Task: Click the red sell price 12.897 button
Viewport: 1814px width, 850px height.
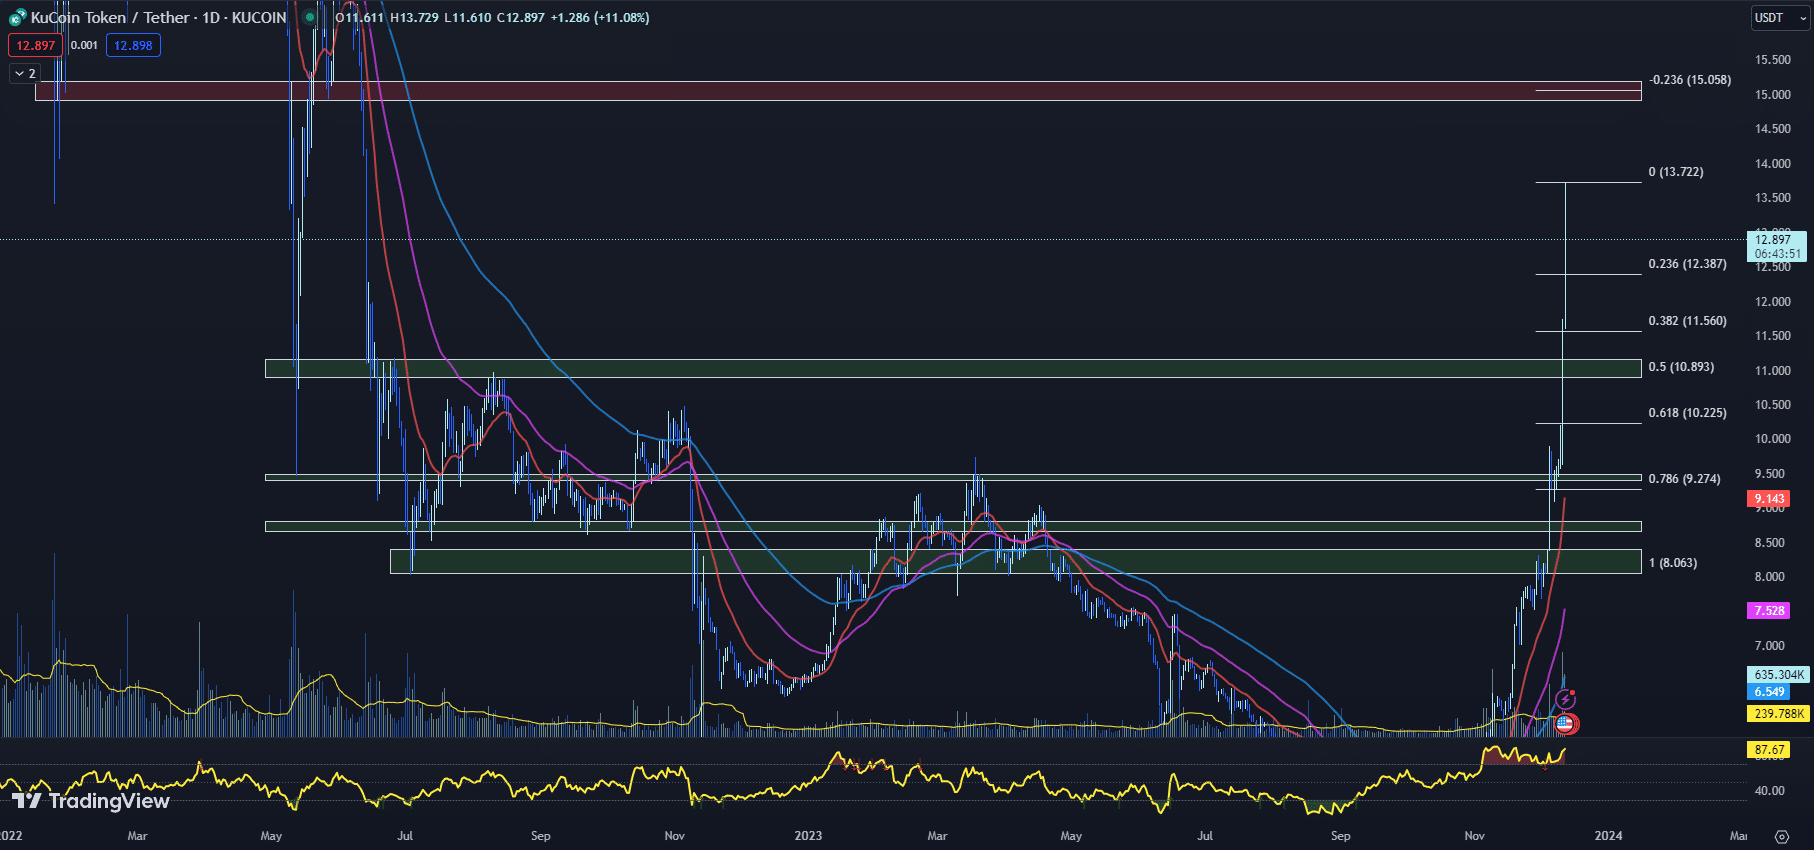Action: click(x=35, y=45)
